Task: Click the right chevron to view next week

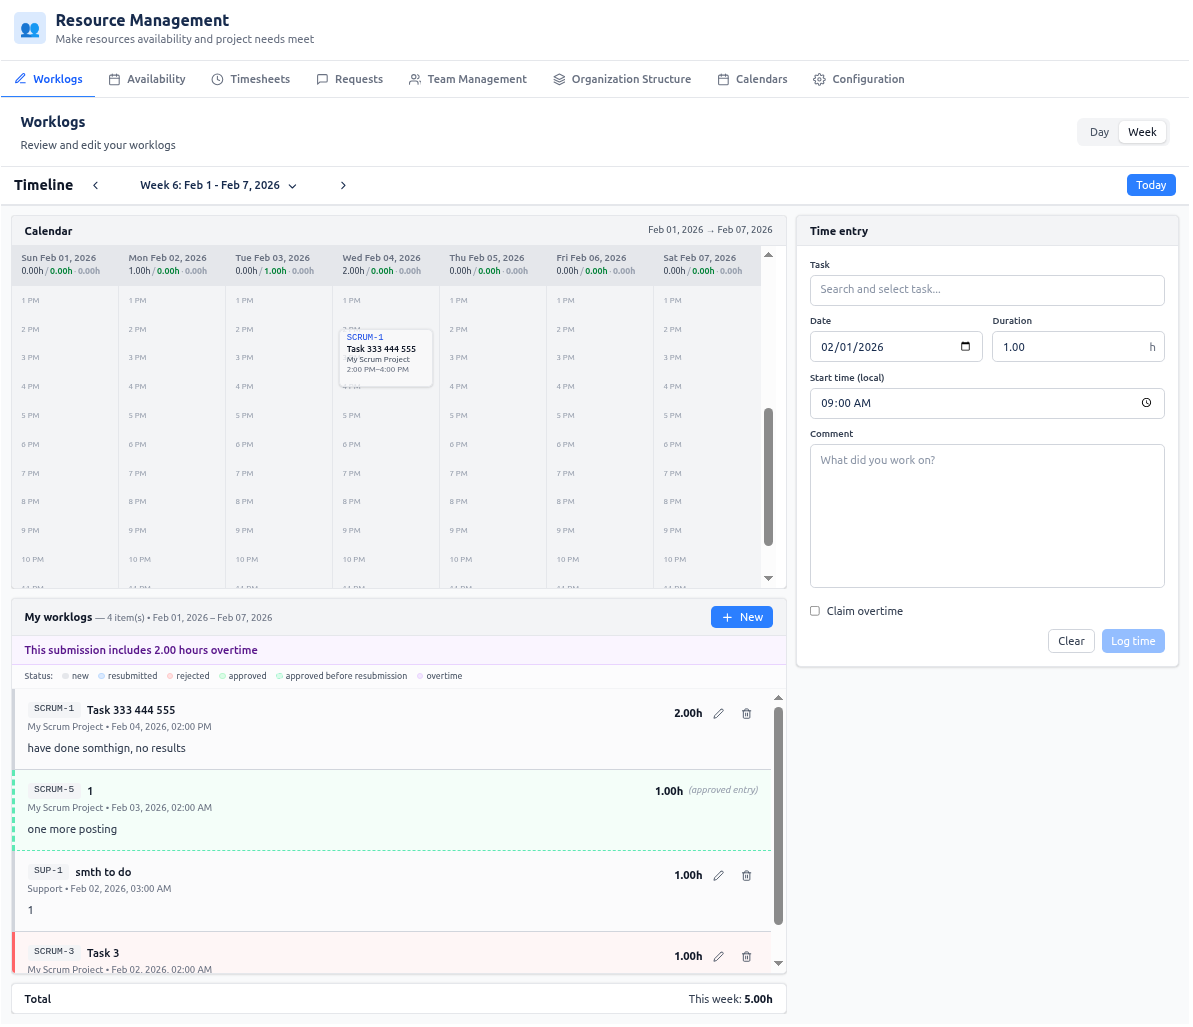Action: pyautogui.click(x=343, y=185)
